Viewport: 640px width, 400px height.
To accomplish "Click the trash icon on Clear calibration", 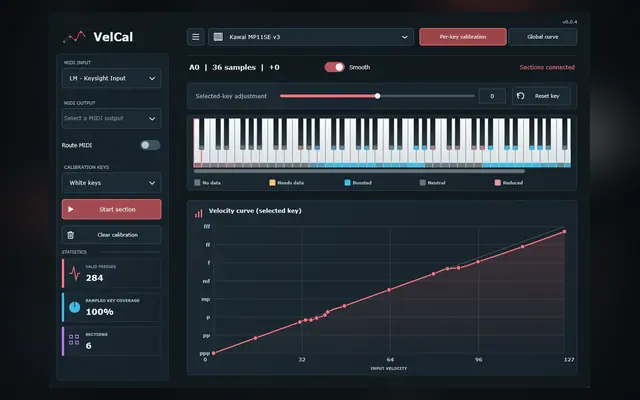I will [x=71, y=235].
